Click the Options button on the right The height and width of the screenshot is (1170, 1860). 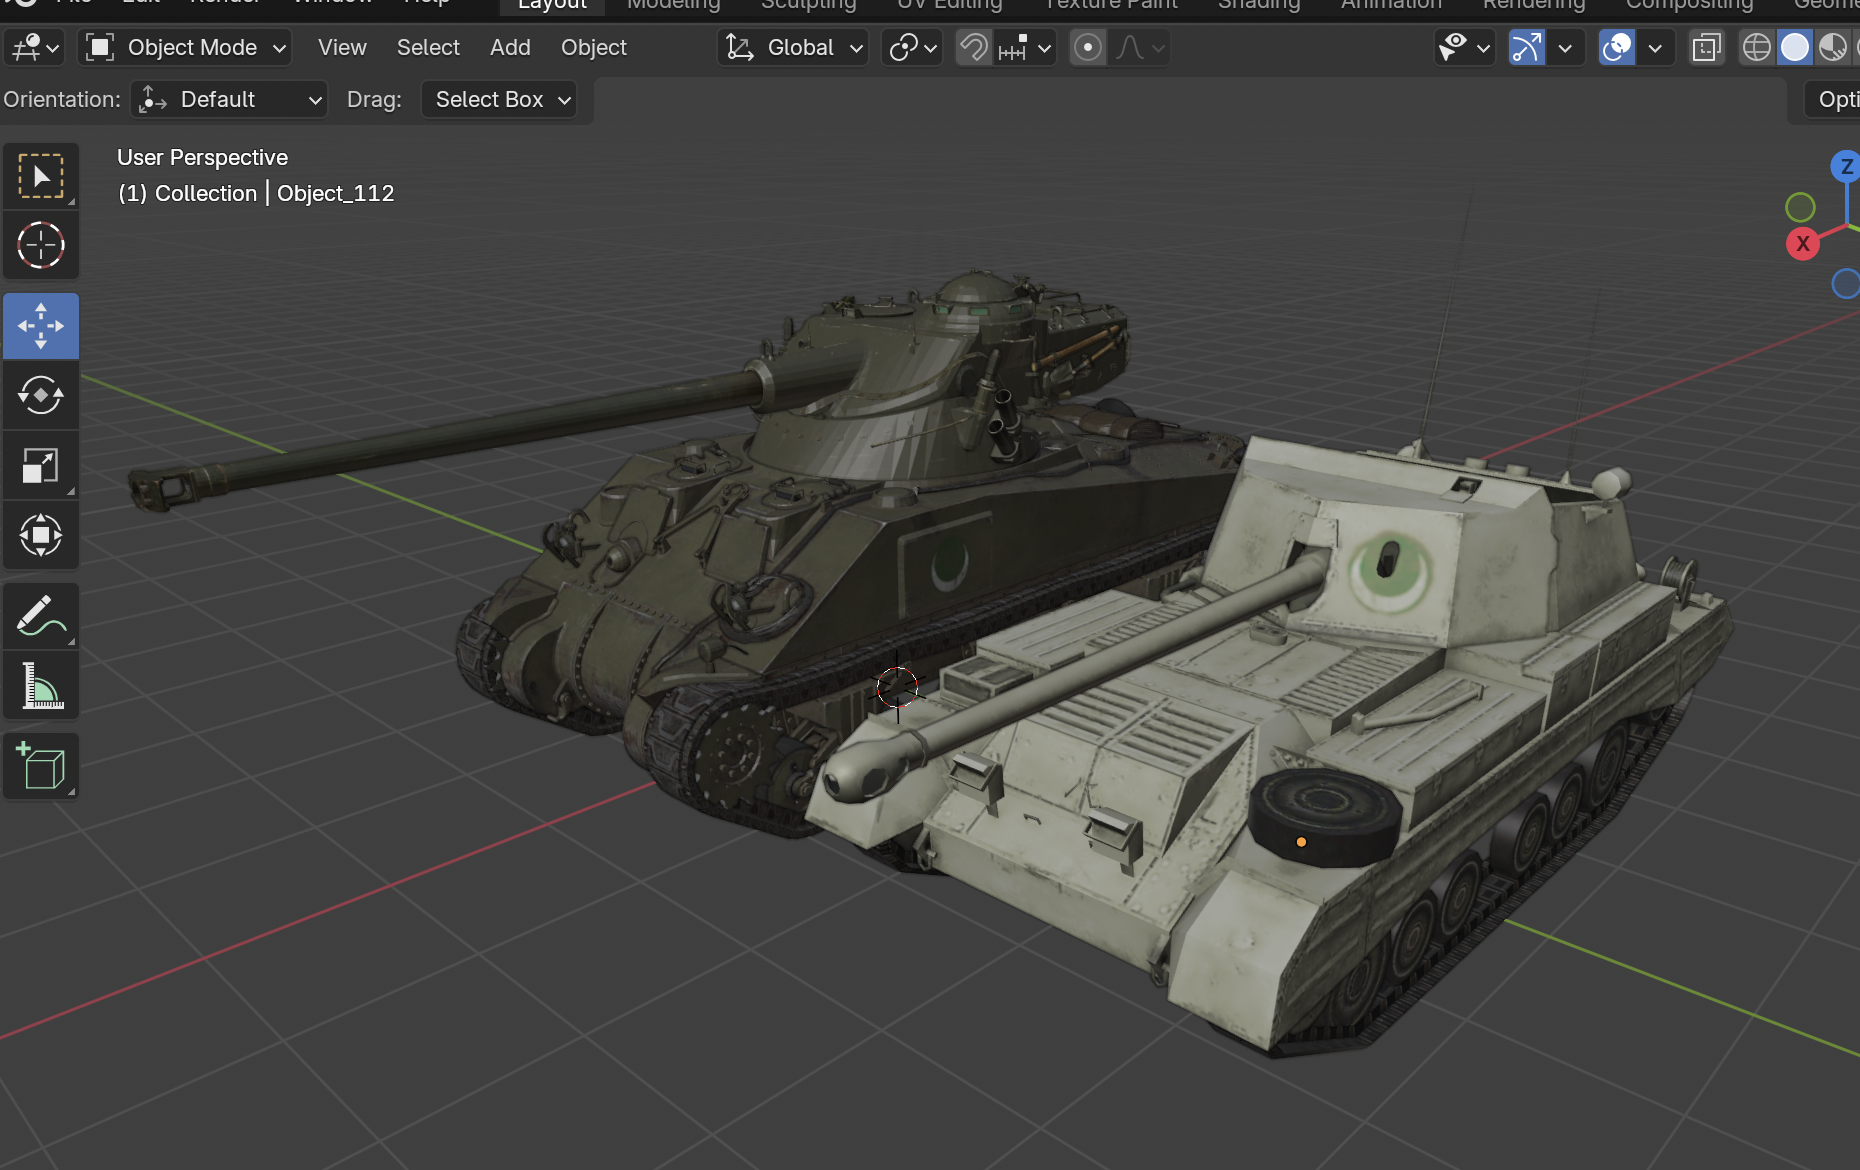coord(1840,99)
